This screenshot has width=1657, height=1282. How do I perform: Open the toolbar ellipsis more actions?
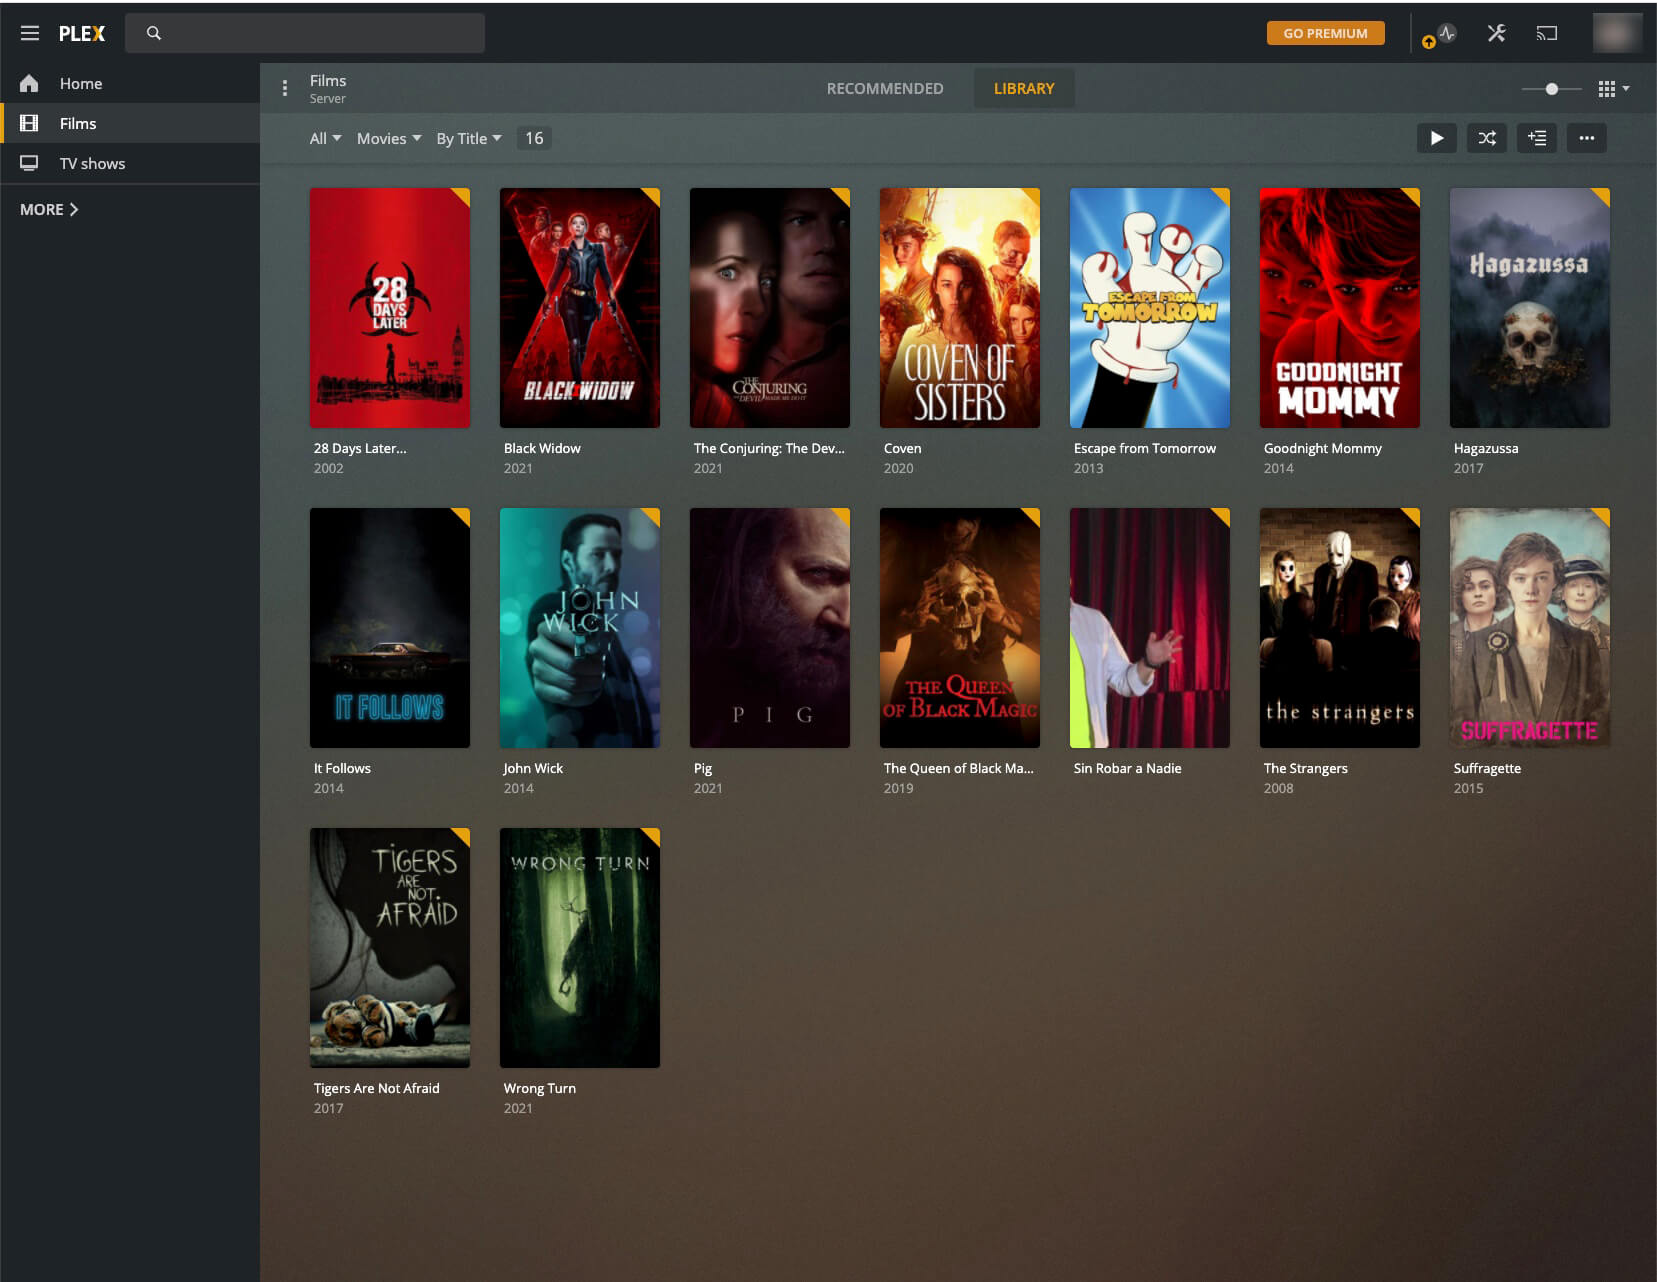1586,138
